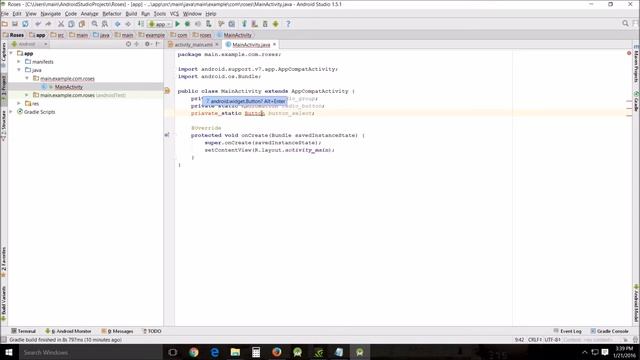Screen dimensions: 640x360
Task: Open the app run configuration dropdown
Action: (160, 24)
